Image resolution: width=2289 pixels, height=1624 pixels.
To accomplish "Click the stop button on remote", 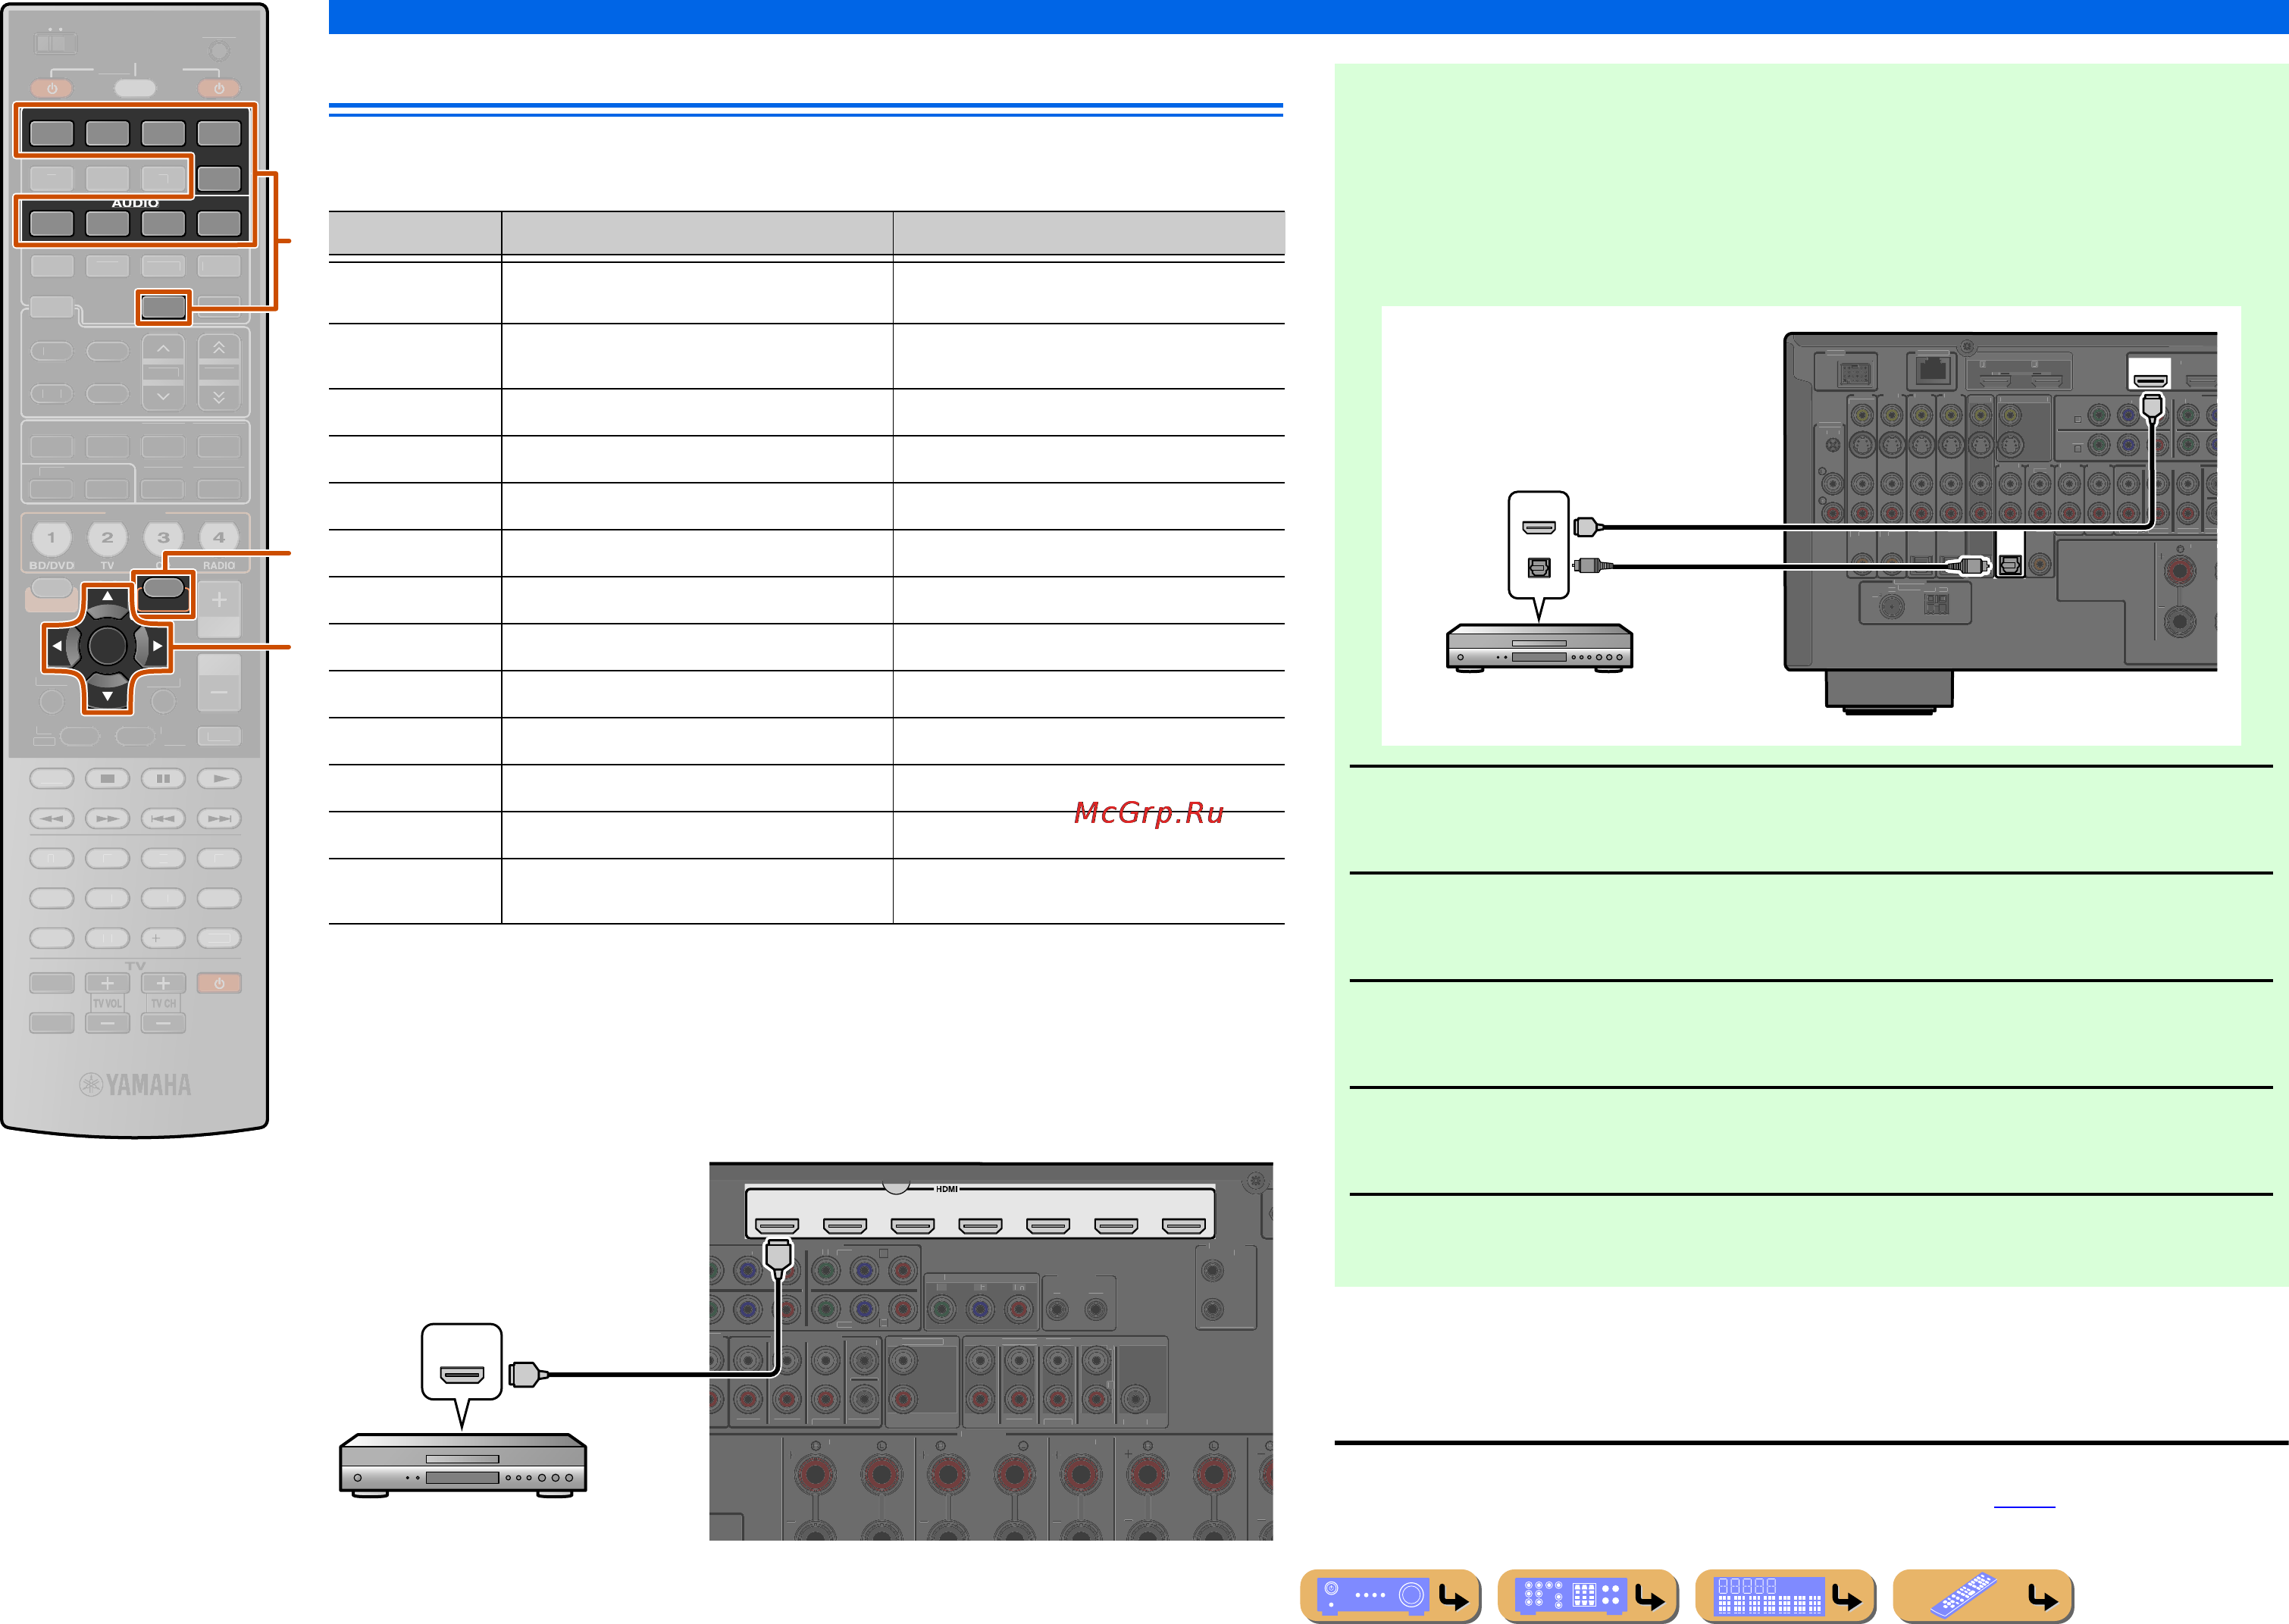I will [x=107, y=778].
